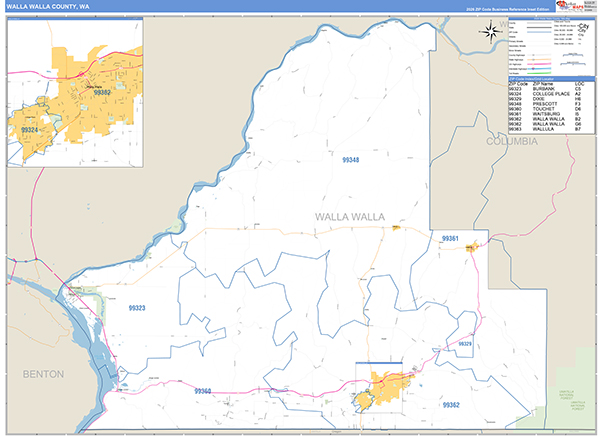Screen dimensions: 600x436
Task: Click ZIP label 99360 along the pink highway
Action: point(202,391)
